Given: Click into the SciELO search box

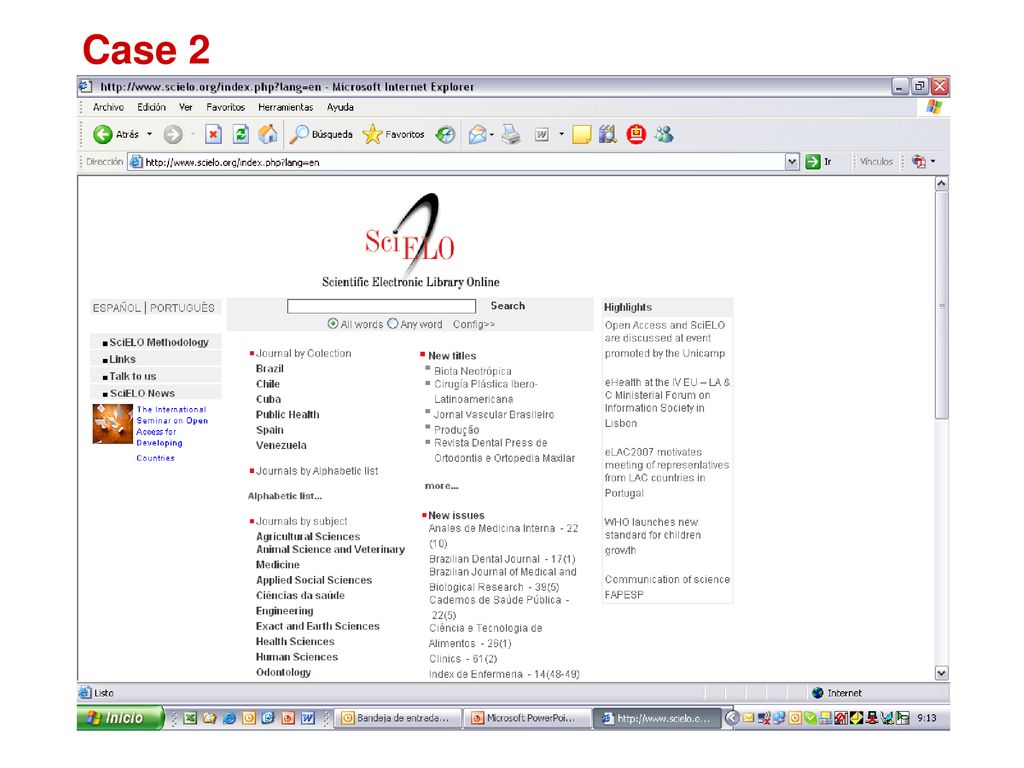Looking at the screenshot, I should click(x=381, y=306).
